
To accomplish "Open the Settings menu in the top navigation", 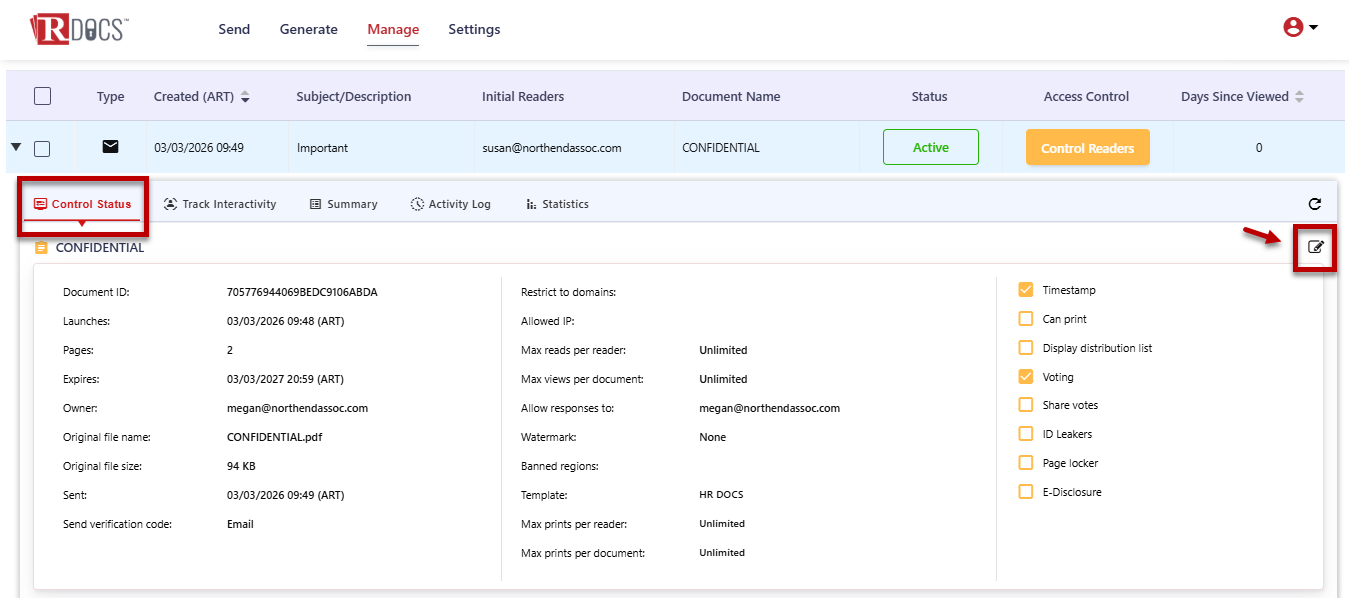I will [x=474, y=29].
